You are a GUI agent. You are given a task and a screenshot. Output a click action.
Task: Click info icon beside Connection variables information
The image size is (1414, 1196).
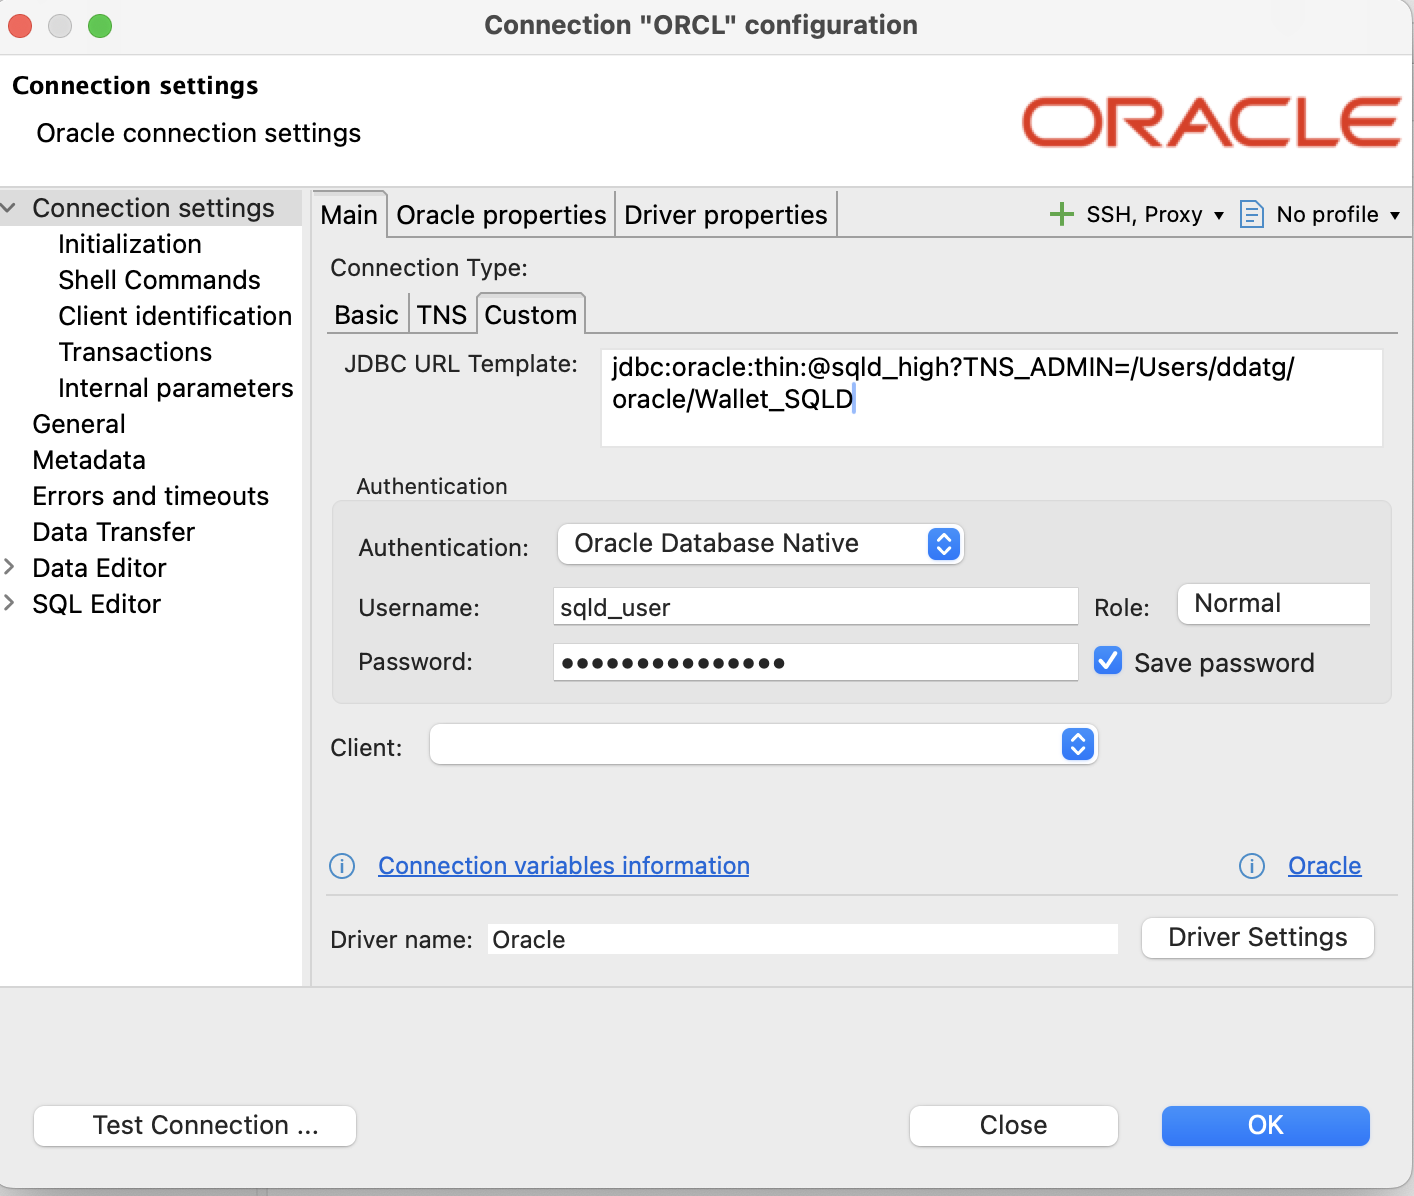pos(342,866)
